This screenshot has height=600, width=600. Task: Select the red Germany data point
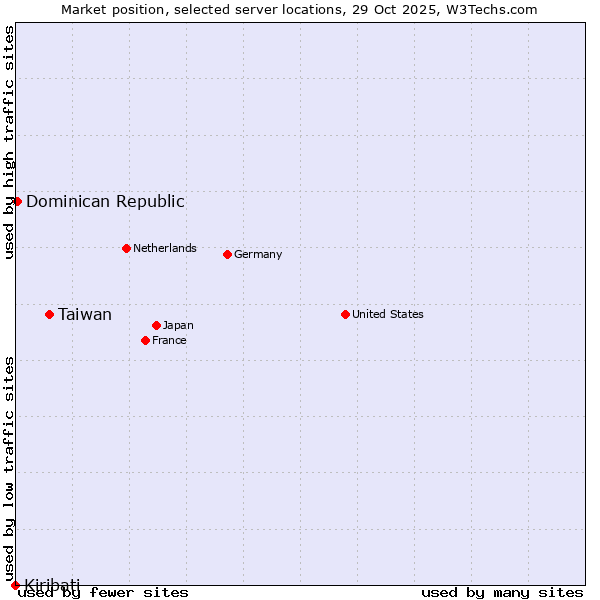[227, 254]
